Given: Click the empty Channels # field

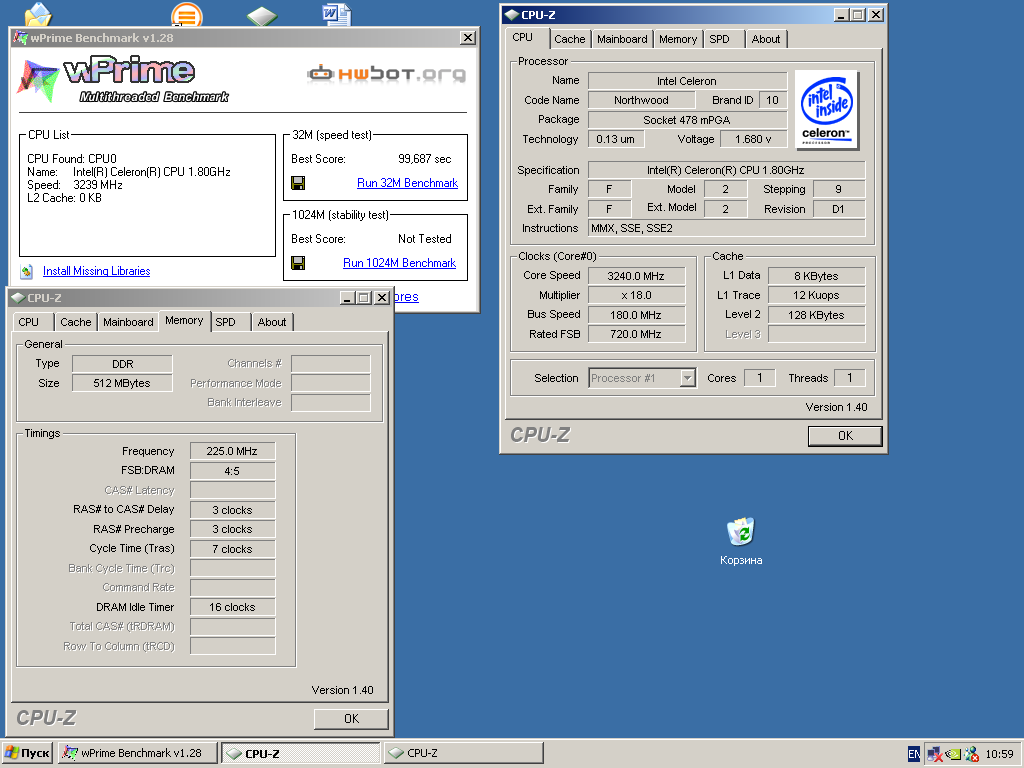Looking at the screenshot, I should pyautogui.click(x=330, y=364).
